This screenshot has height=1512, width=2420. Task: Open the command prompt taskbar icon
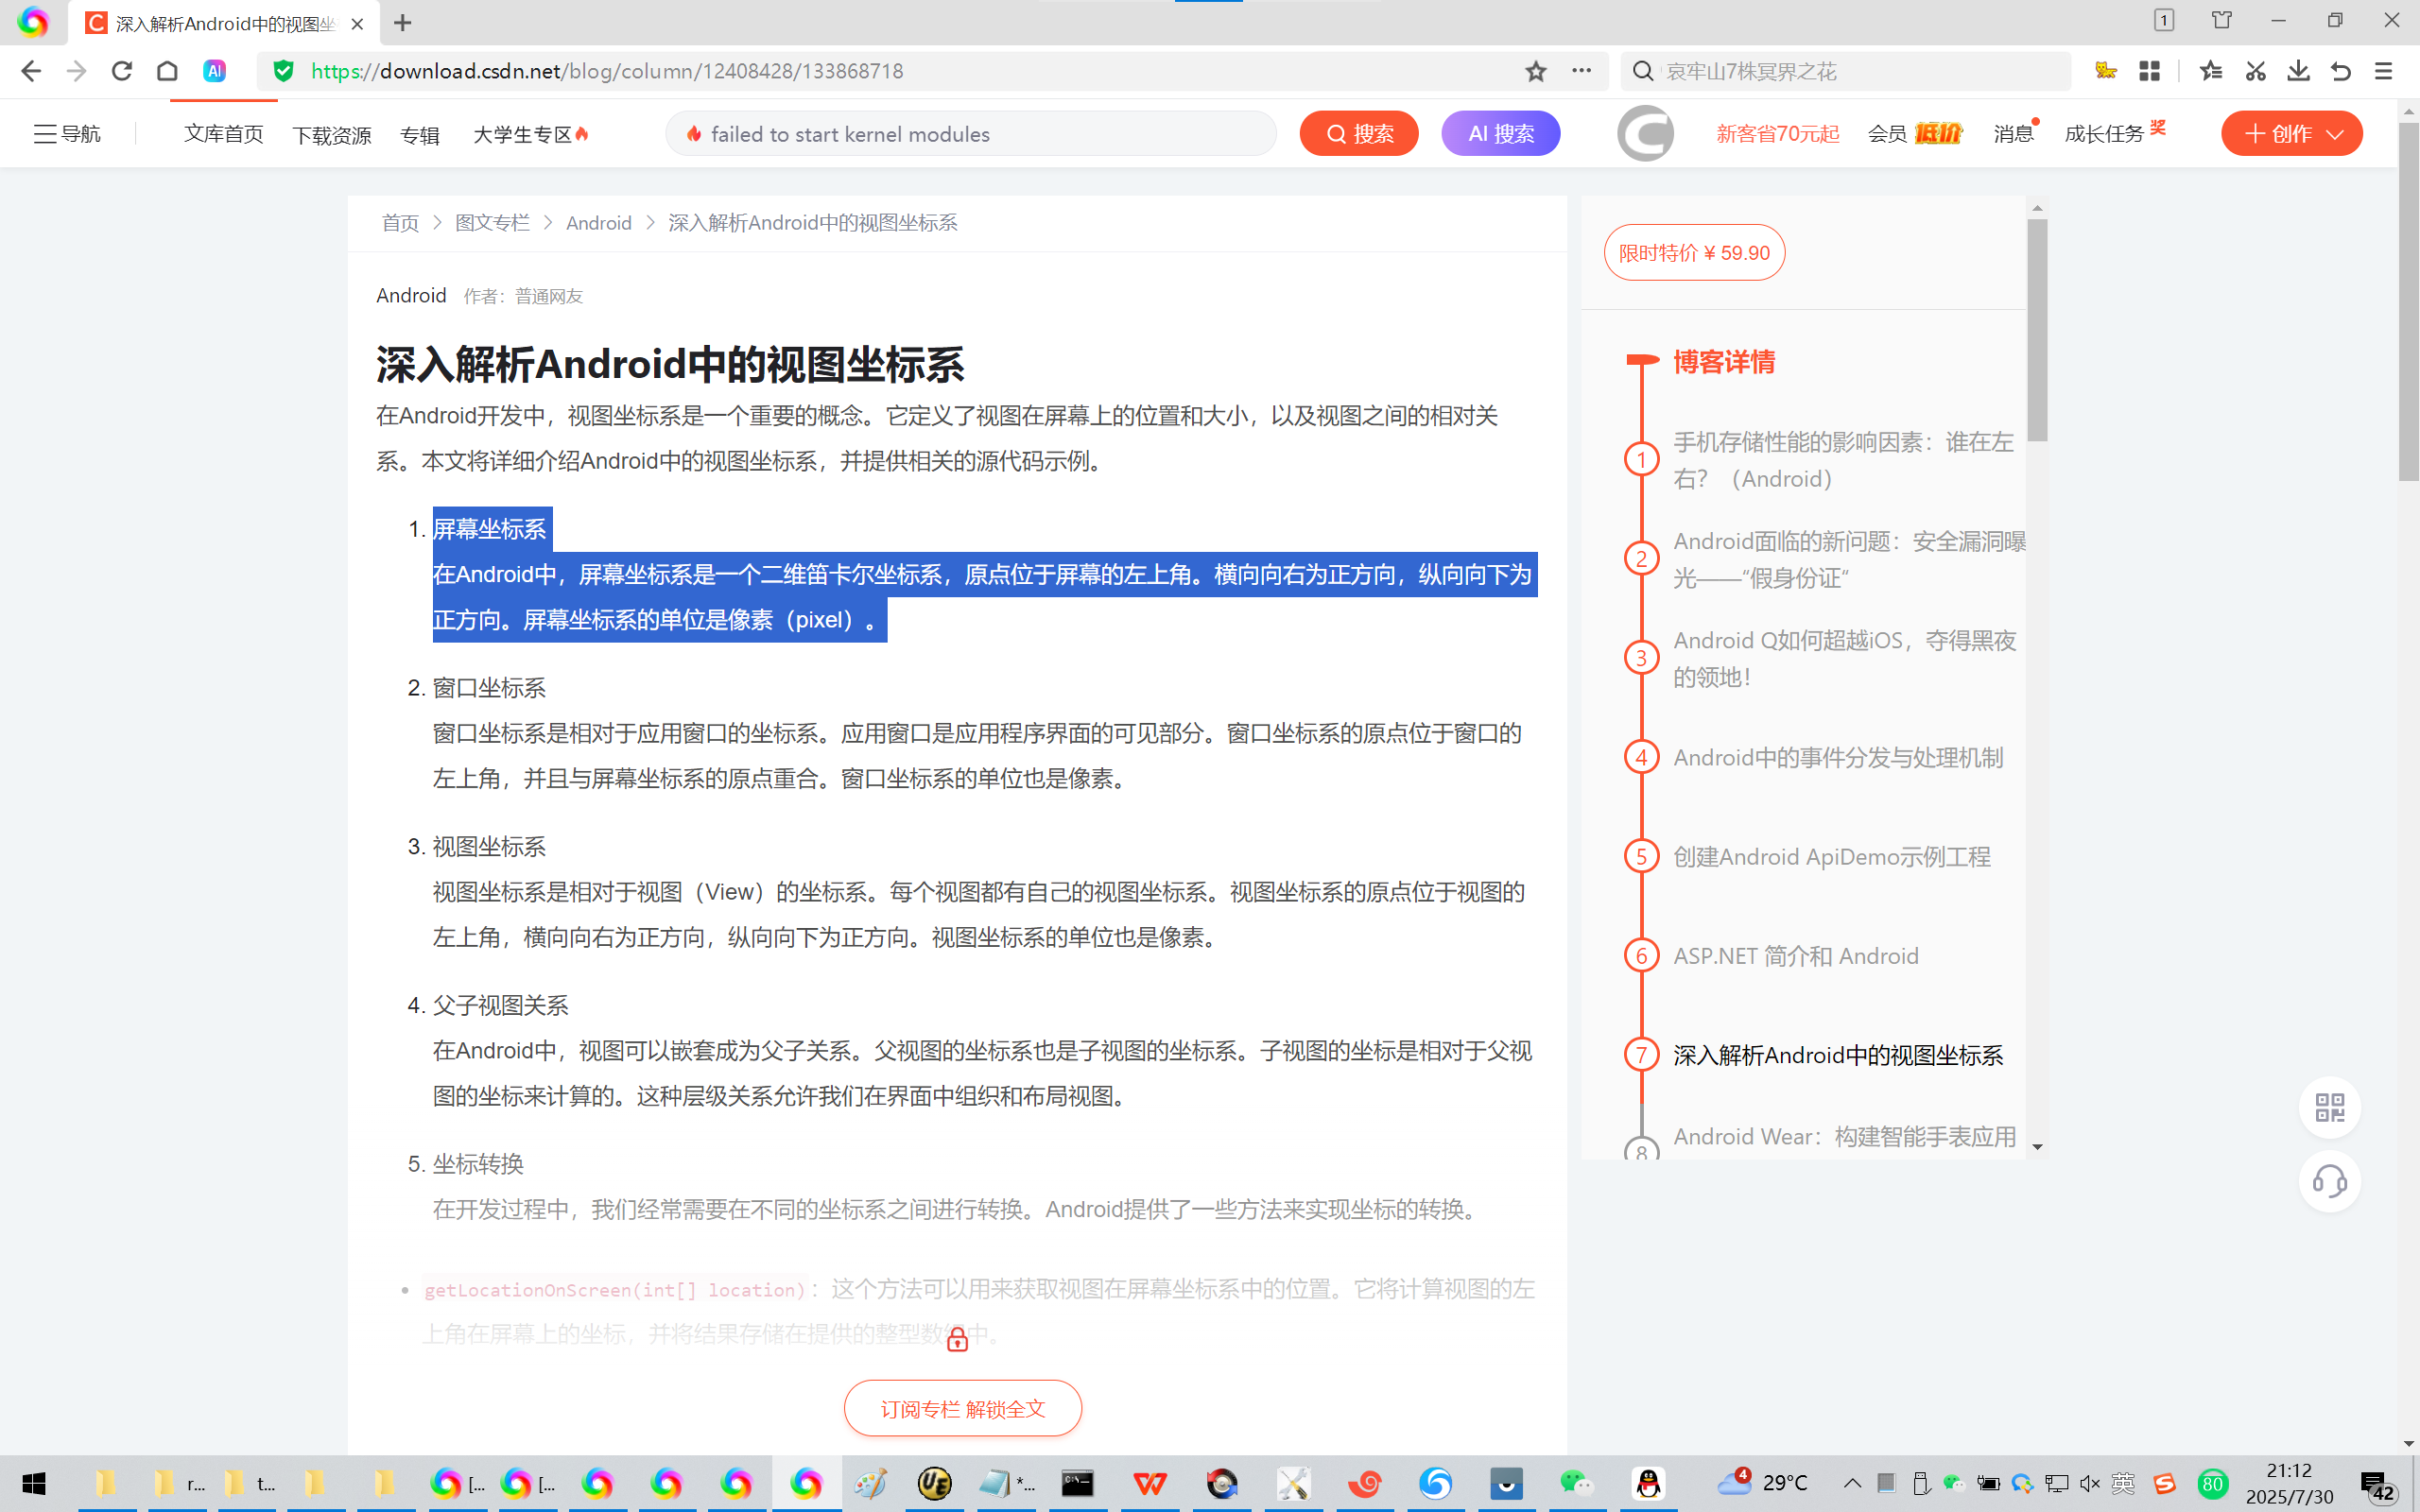click(x=1078, y=1483)
